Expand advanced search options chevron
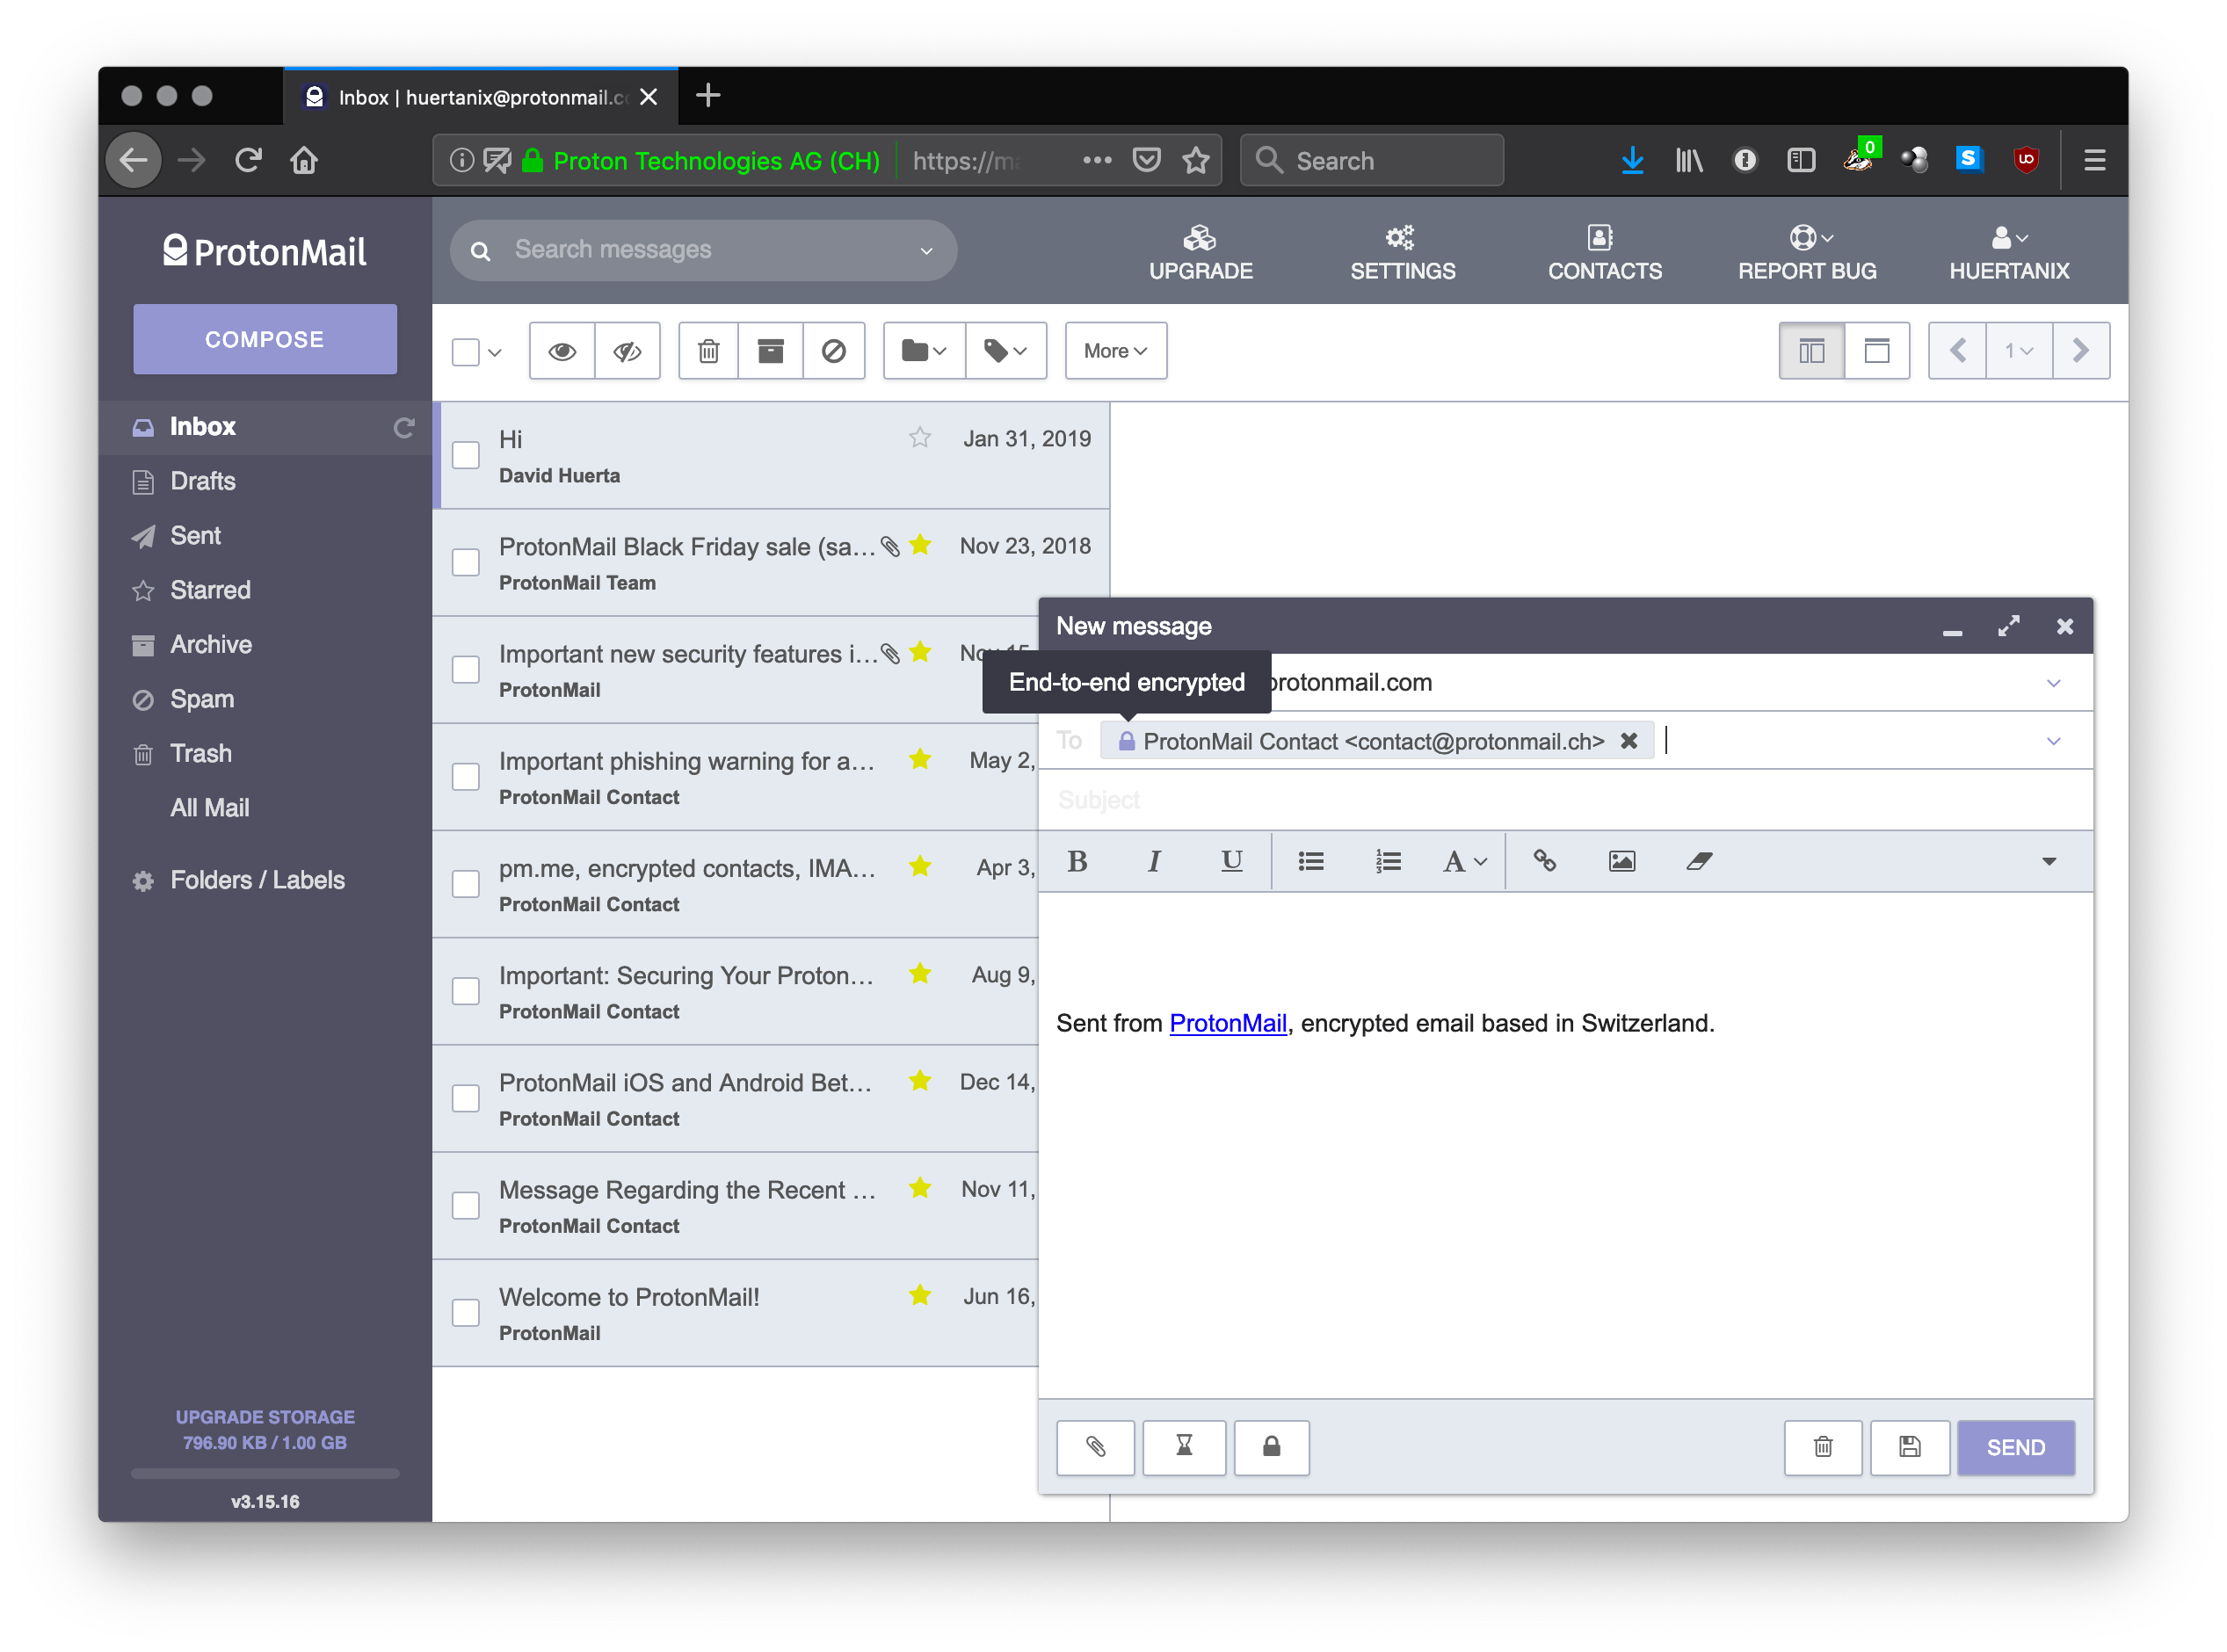 (925, 250)
